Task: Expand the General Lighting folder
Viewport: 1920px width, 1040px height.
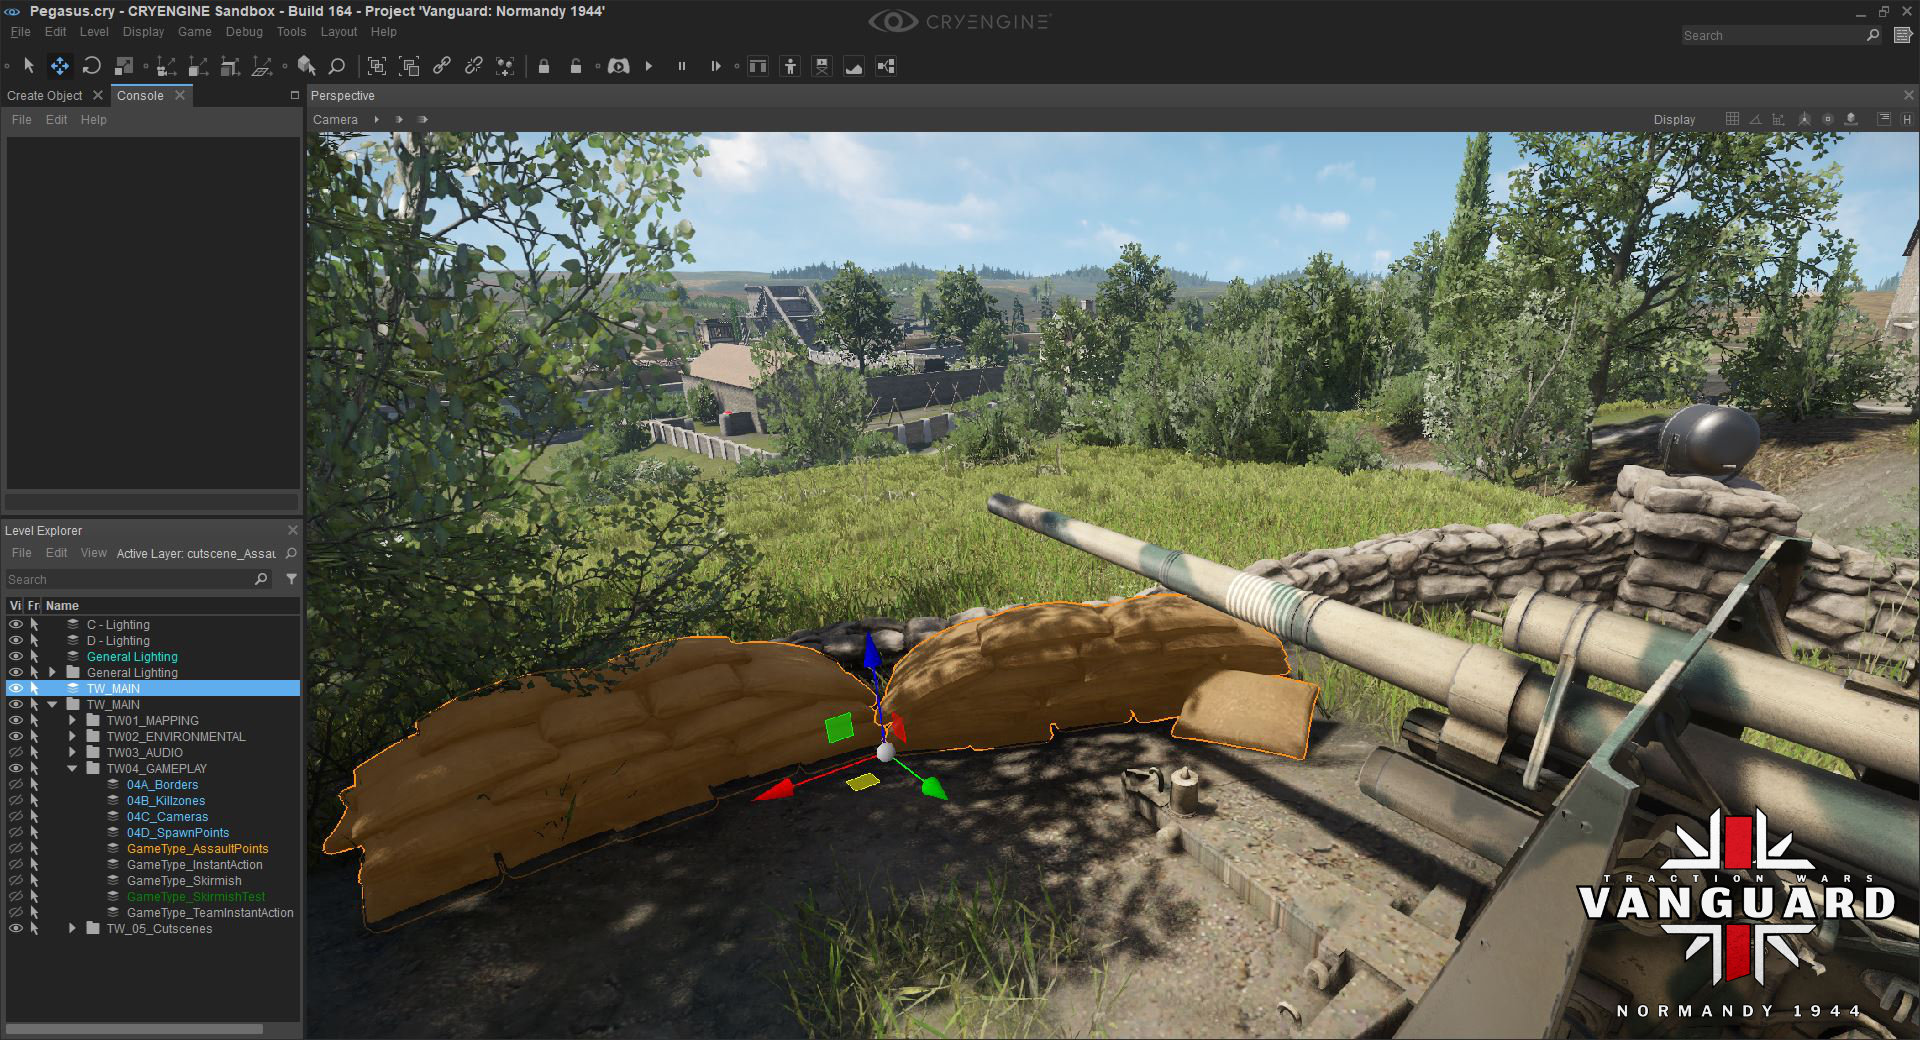Action: [x=53, y=672]
